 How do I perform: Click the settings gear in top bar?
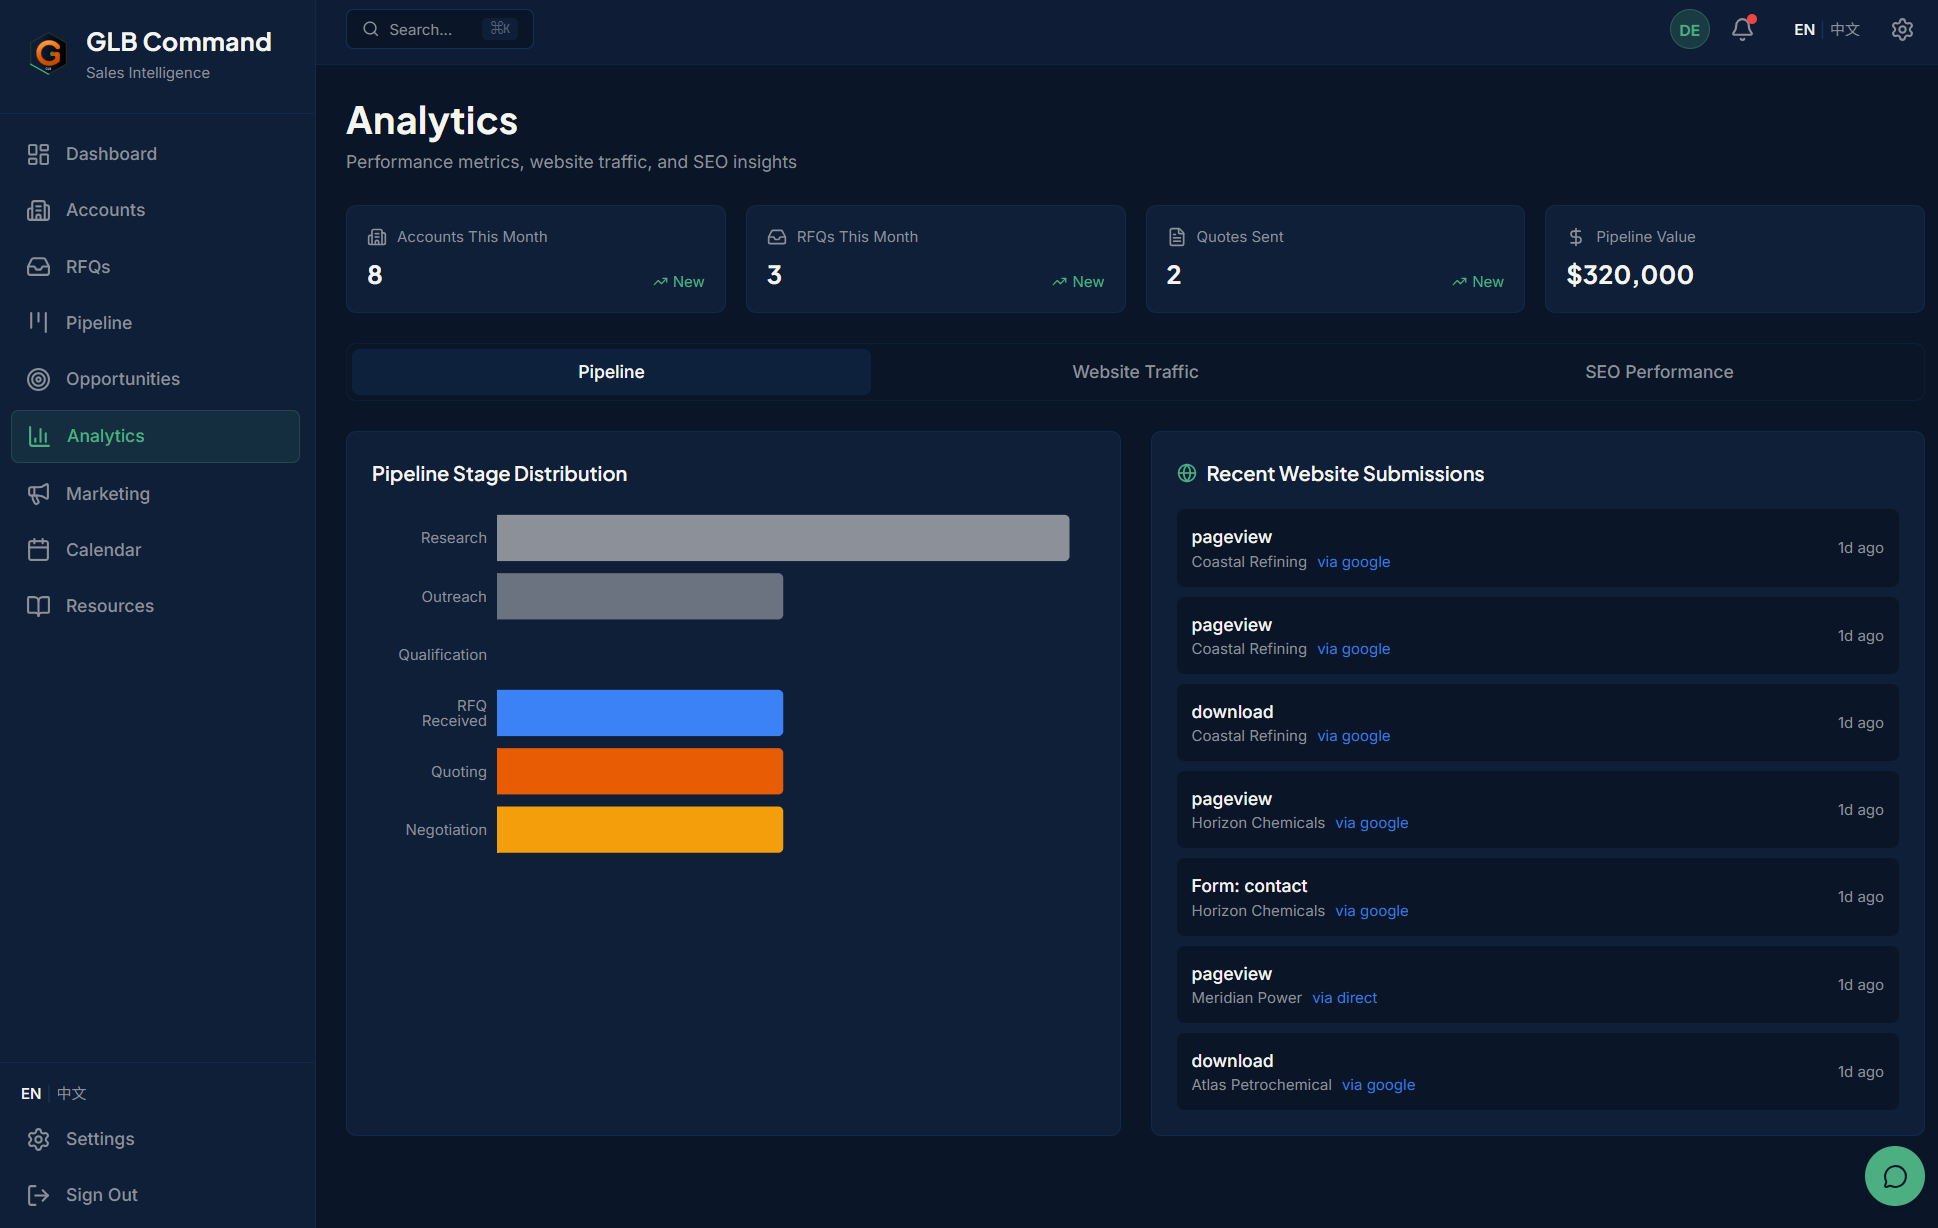click(x=1901, y=29)
